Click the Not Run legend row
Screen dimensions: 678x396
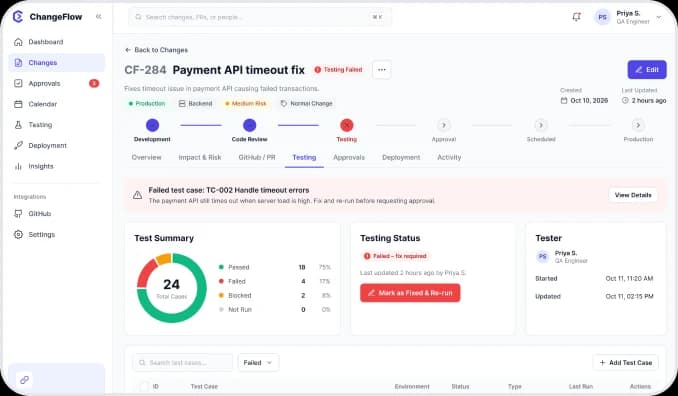(275, 310)
